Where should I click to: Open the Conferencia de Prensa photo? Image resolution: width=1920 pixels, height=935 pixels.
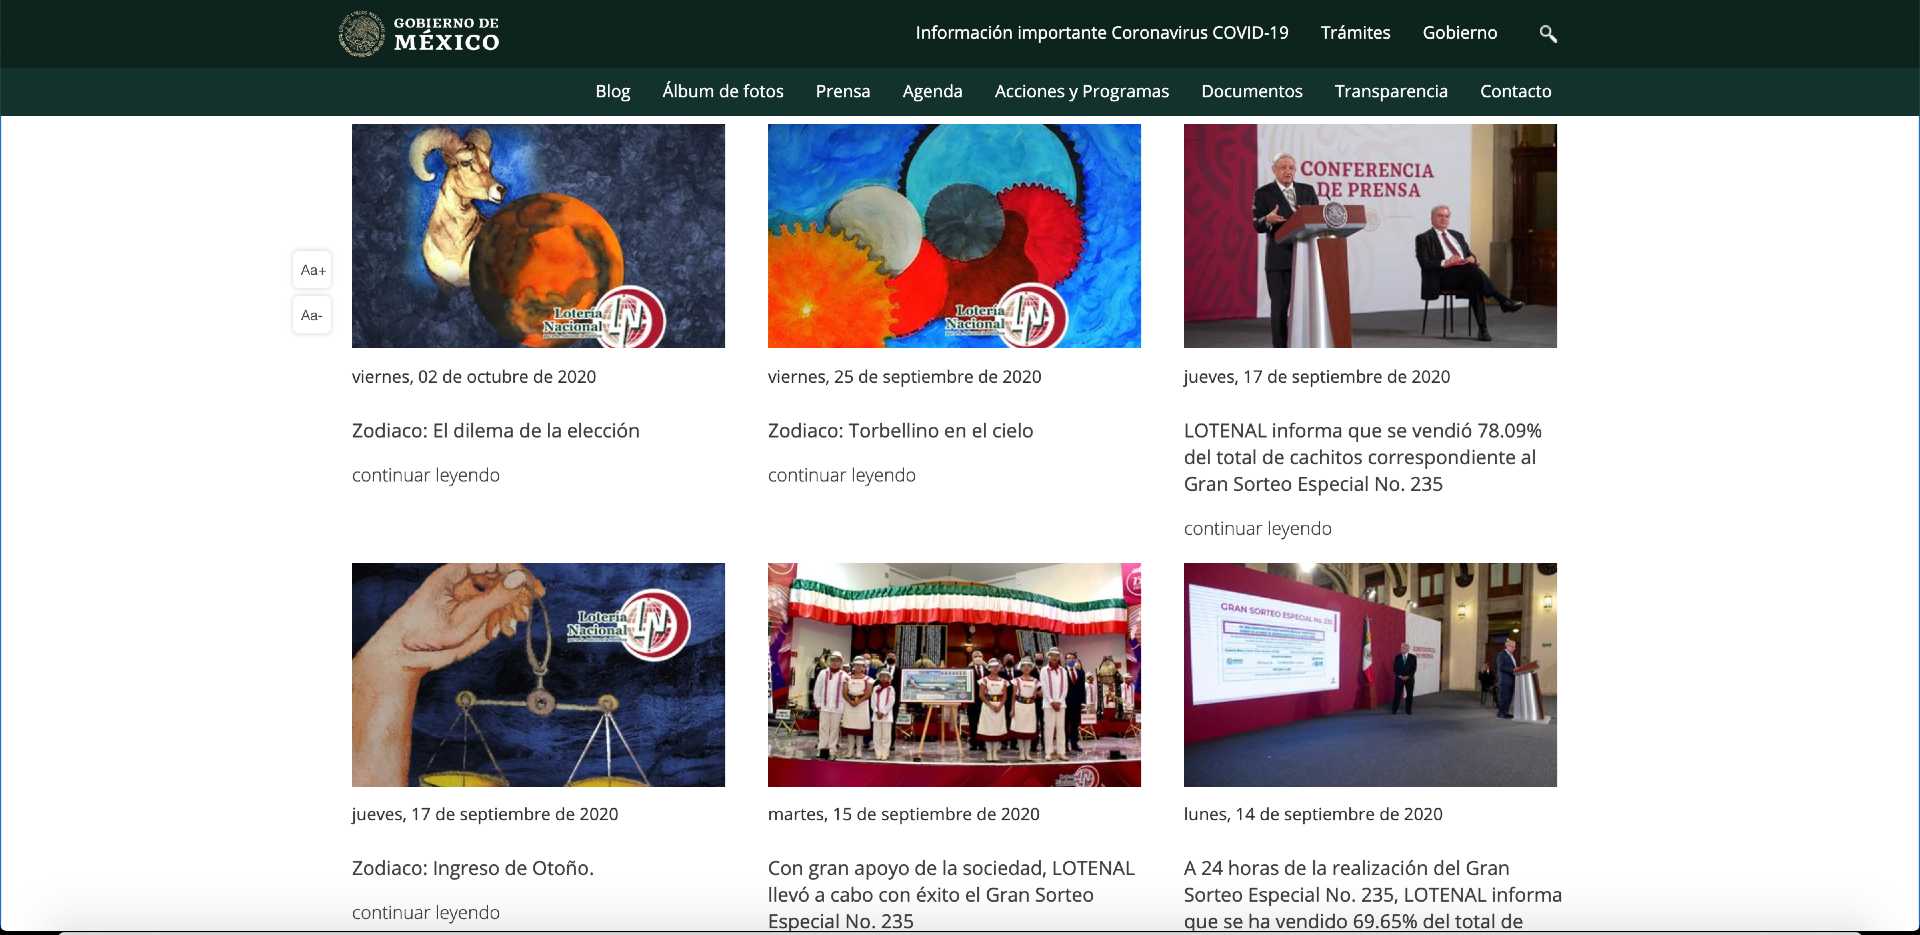[x=1370, y=236]
